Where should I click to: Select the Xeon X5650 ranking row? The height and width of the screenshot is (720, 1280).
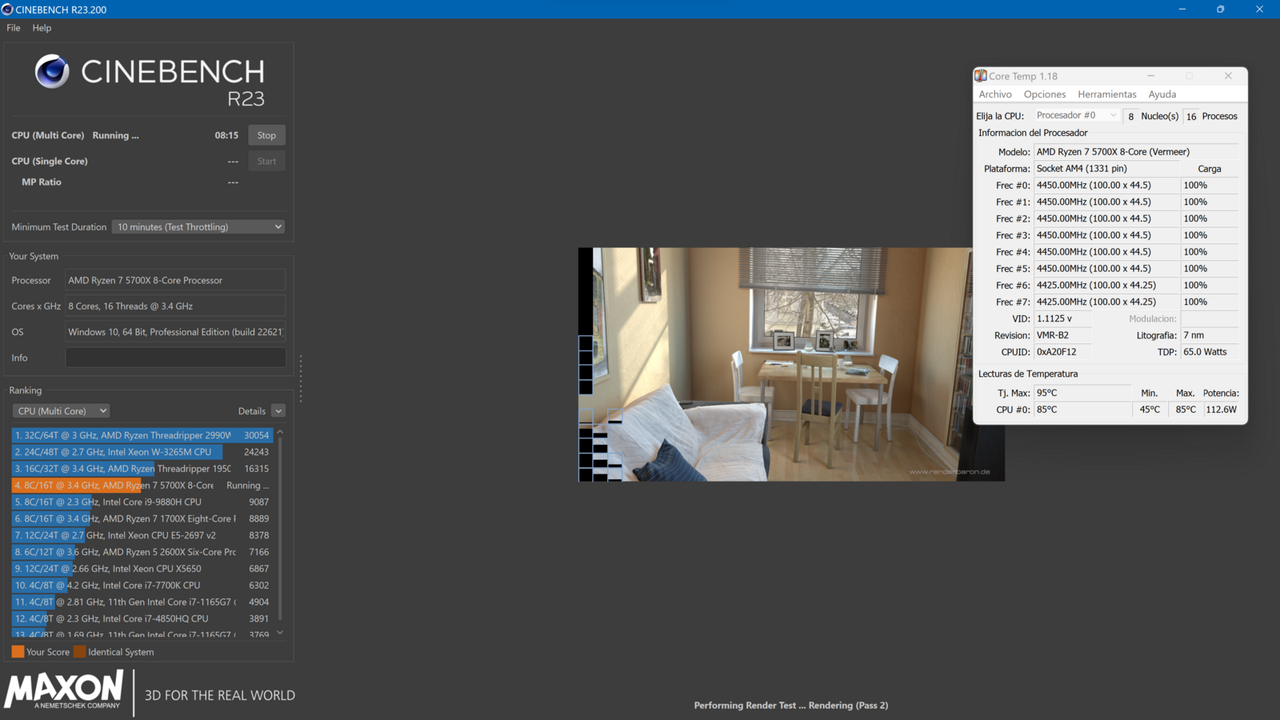pos(141,569)
